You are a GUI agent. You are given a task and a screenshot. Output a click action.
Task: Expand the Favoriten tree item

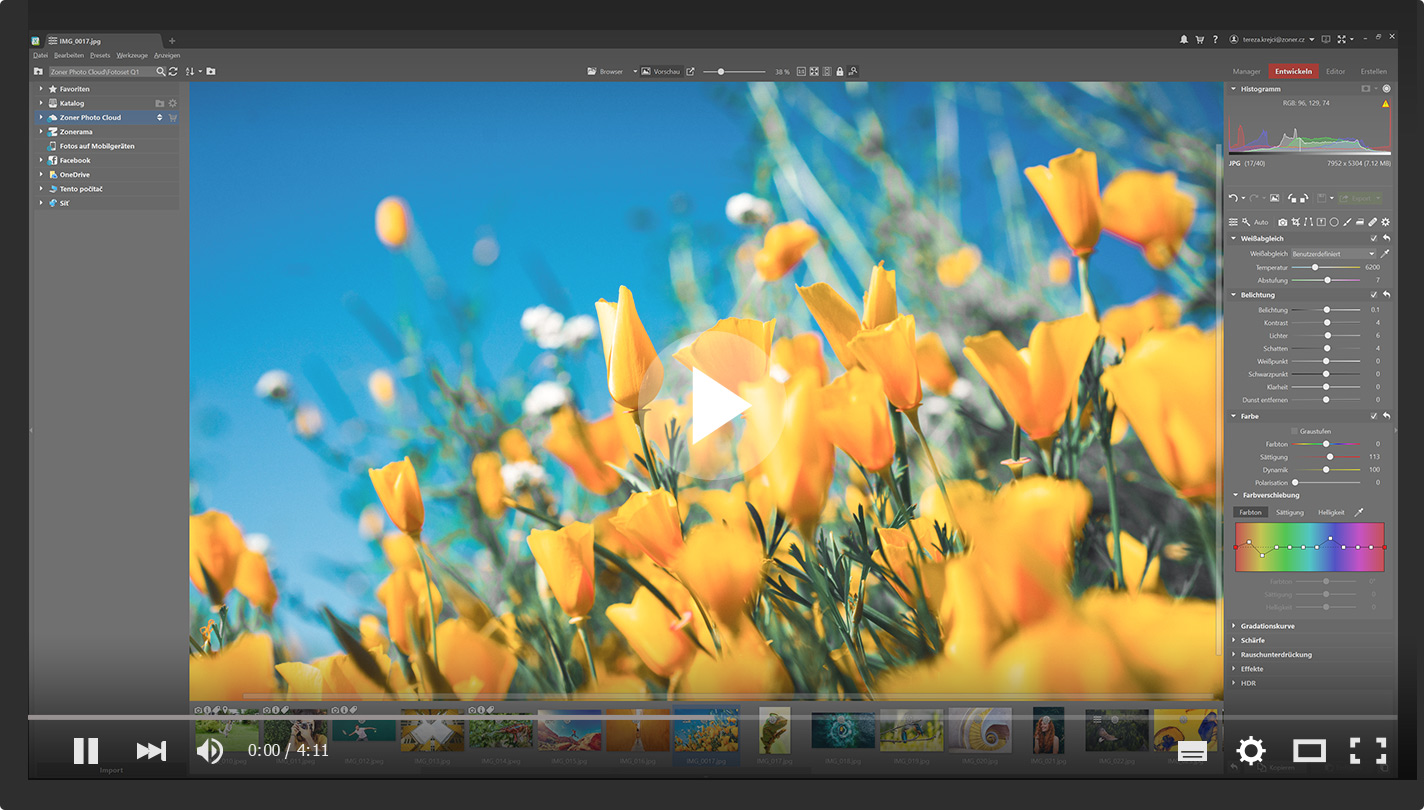coord(41,89)
